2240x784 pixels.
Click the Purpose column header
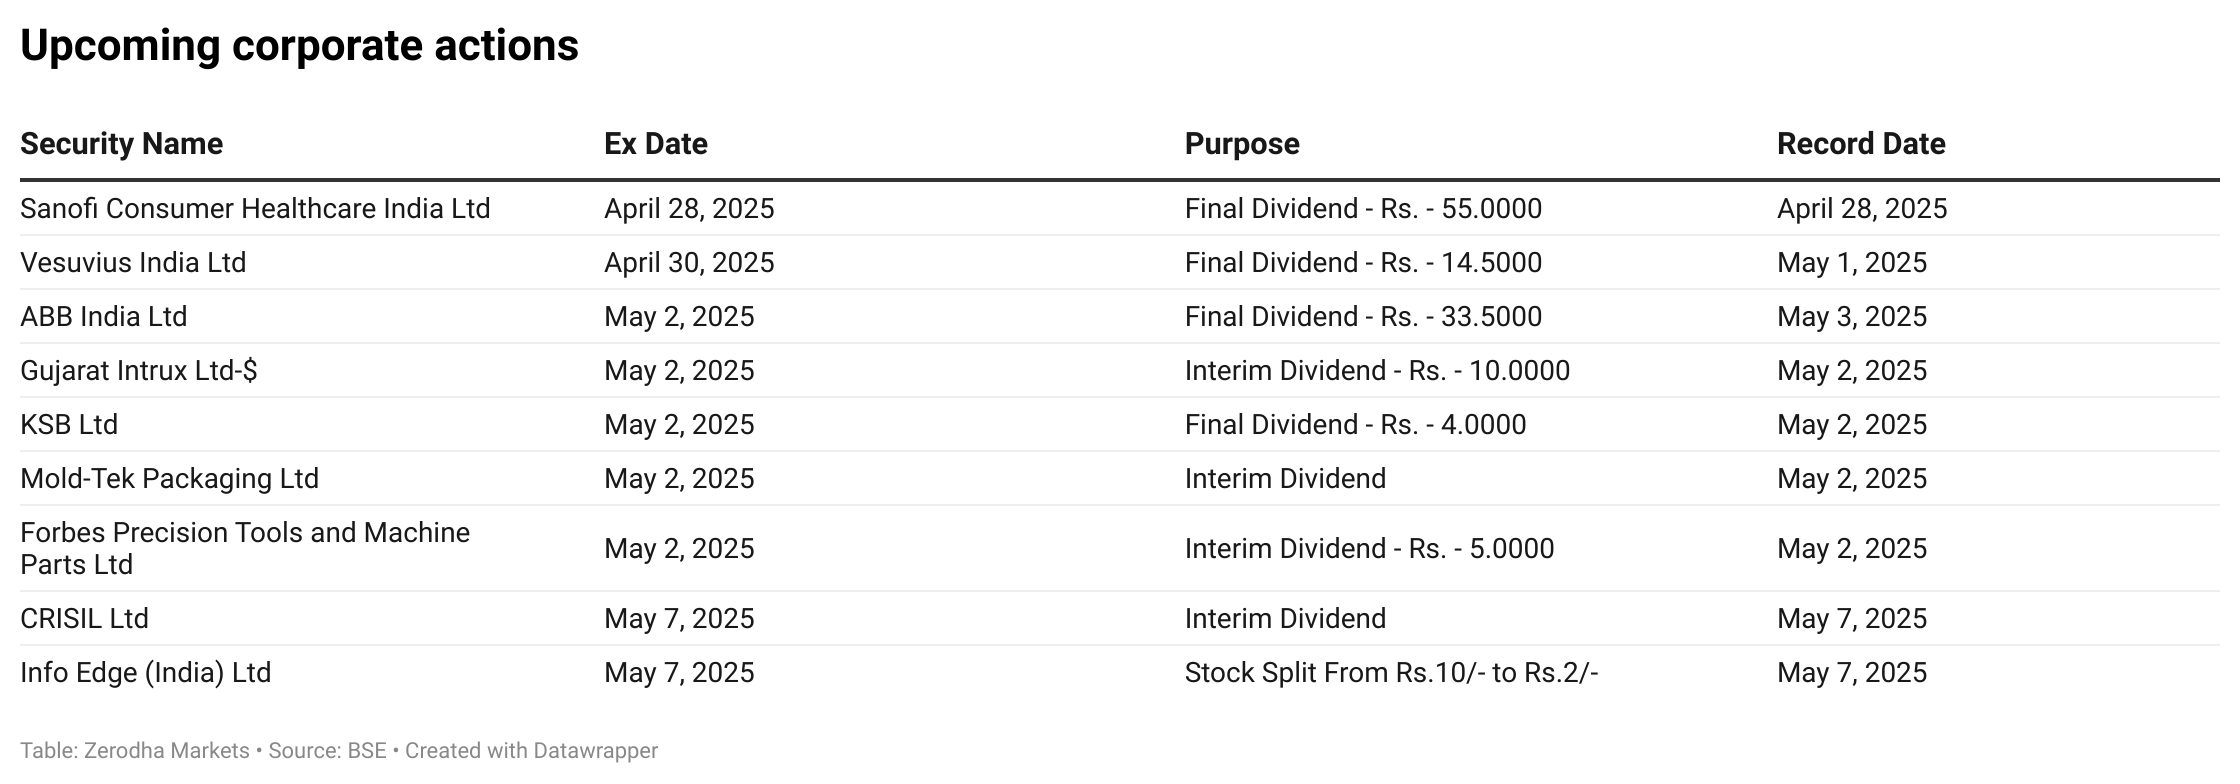tap(1241, 144)
